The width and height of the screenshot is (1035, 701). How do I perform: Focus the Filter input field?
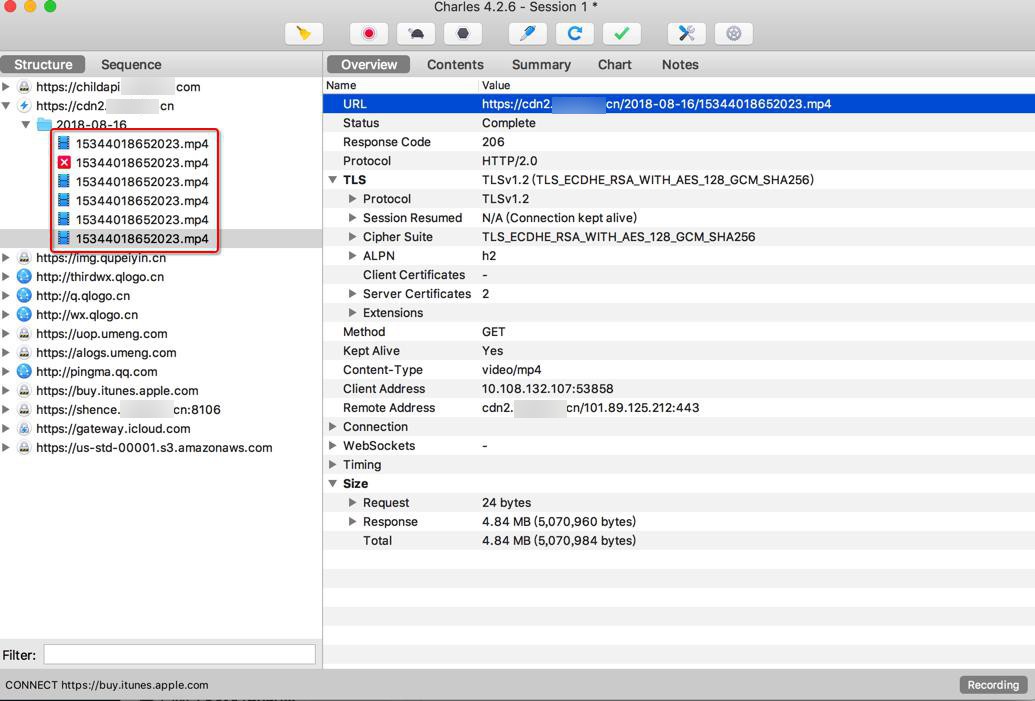click(180, 655)
